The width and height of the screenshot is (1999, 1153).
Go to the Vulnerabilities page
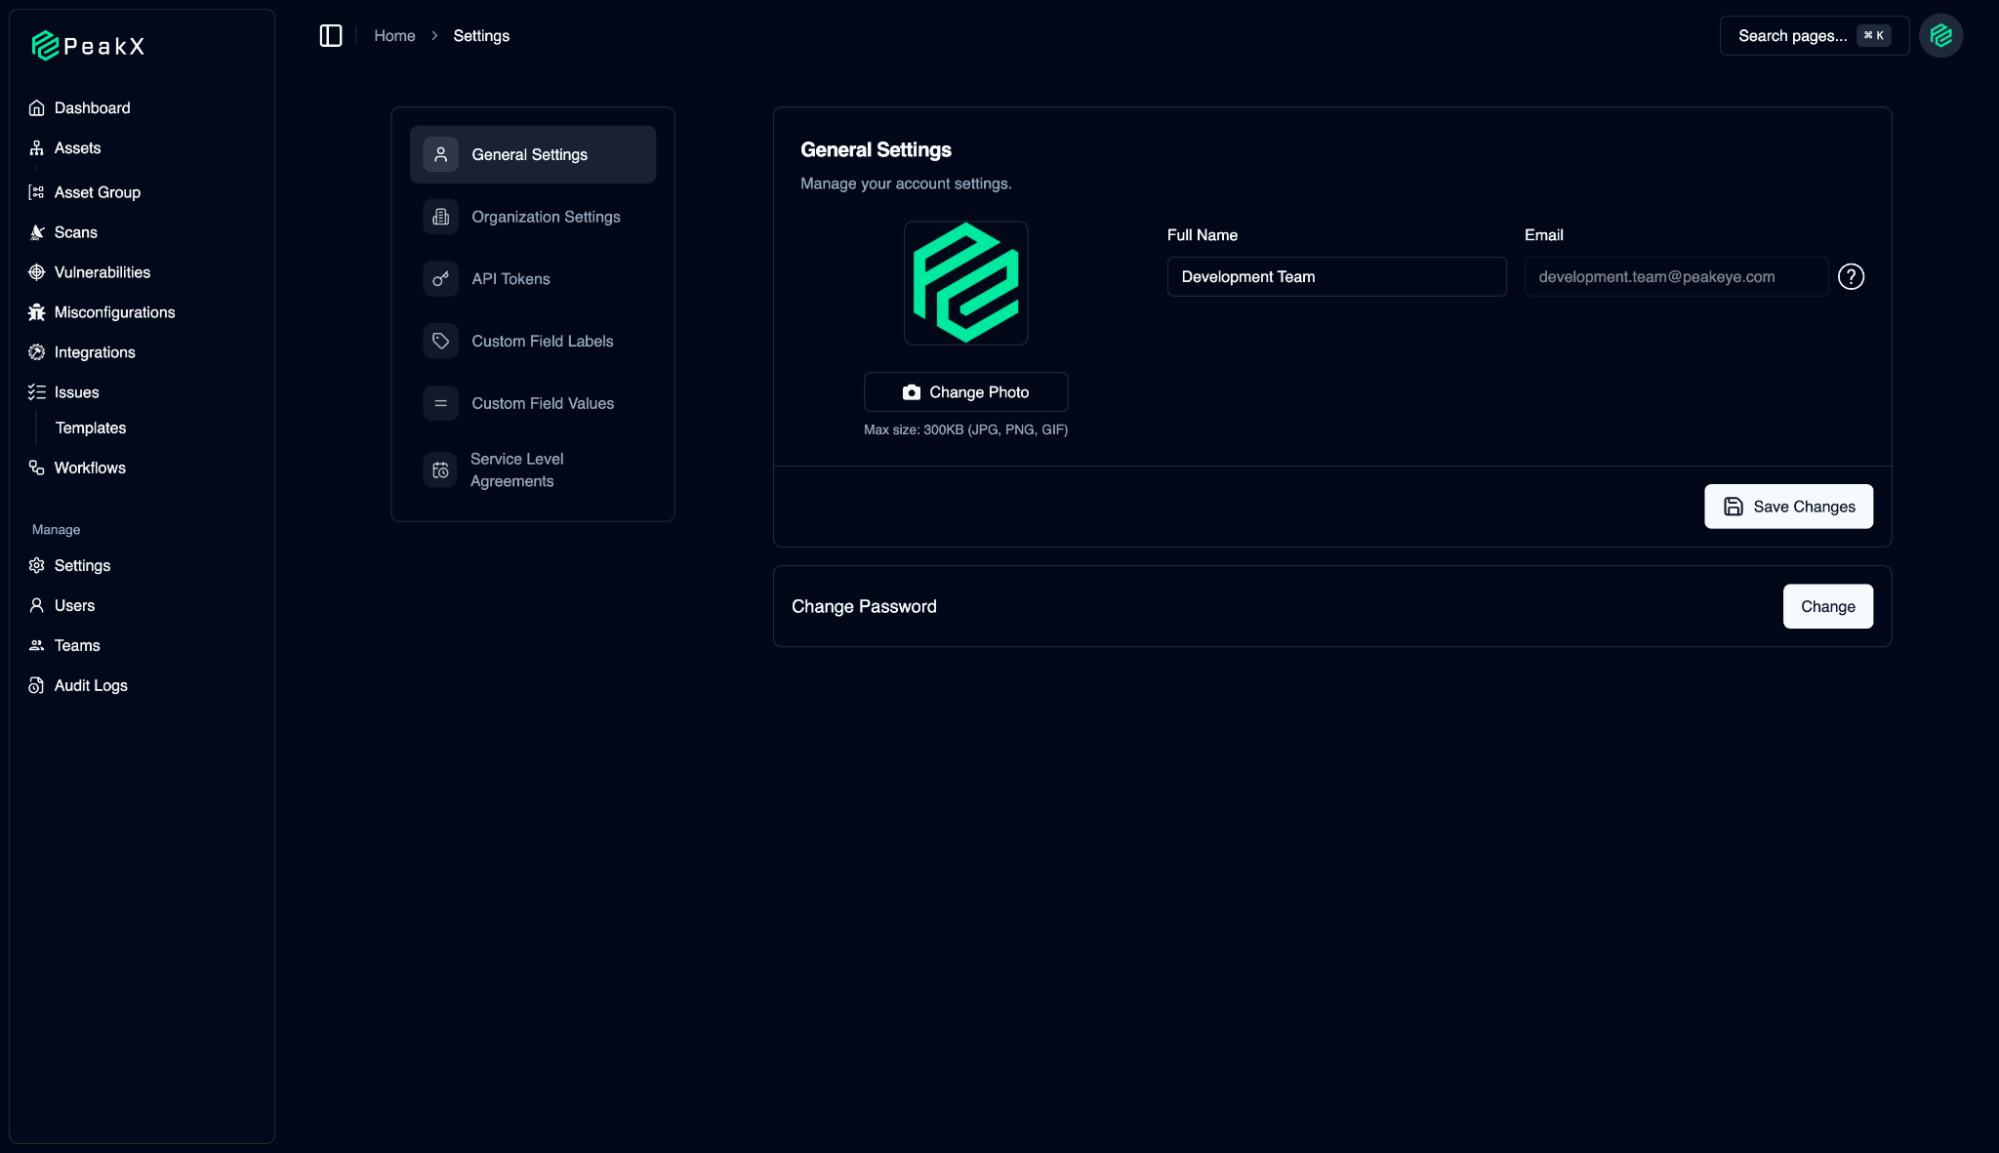[101, 272]
